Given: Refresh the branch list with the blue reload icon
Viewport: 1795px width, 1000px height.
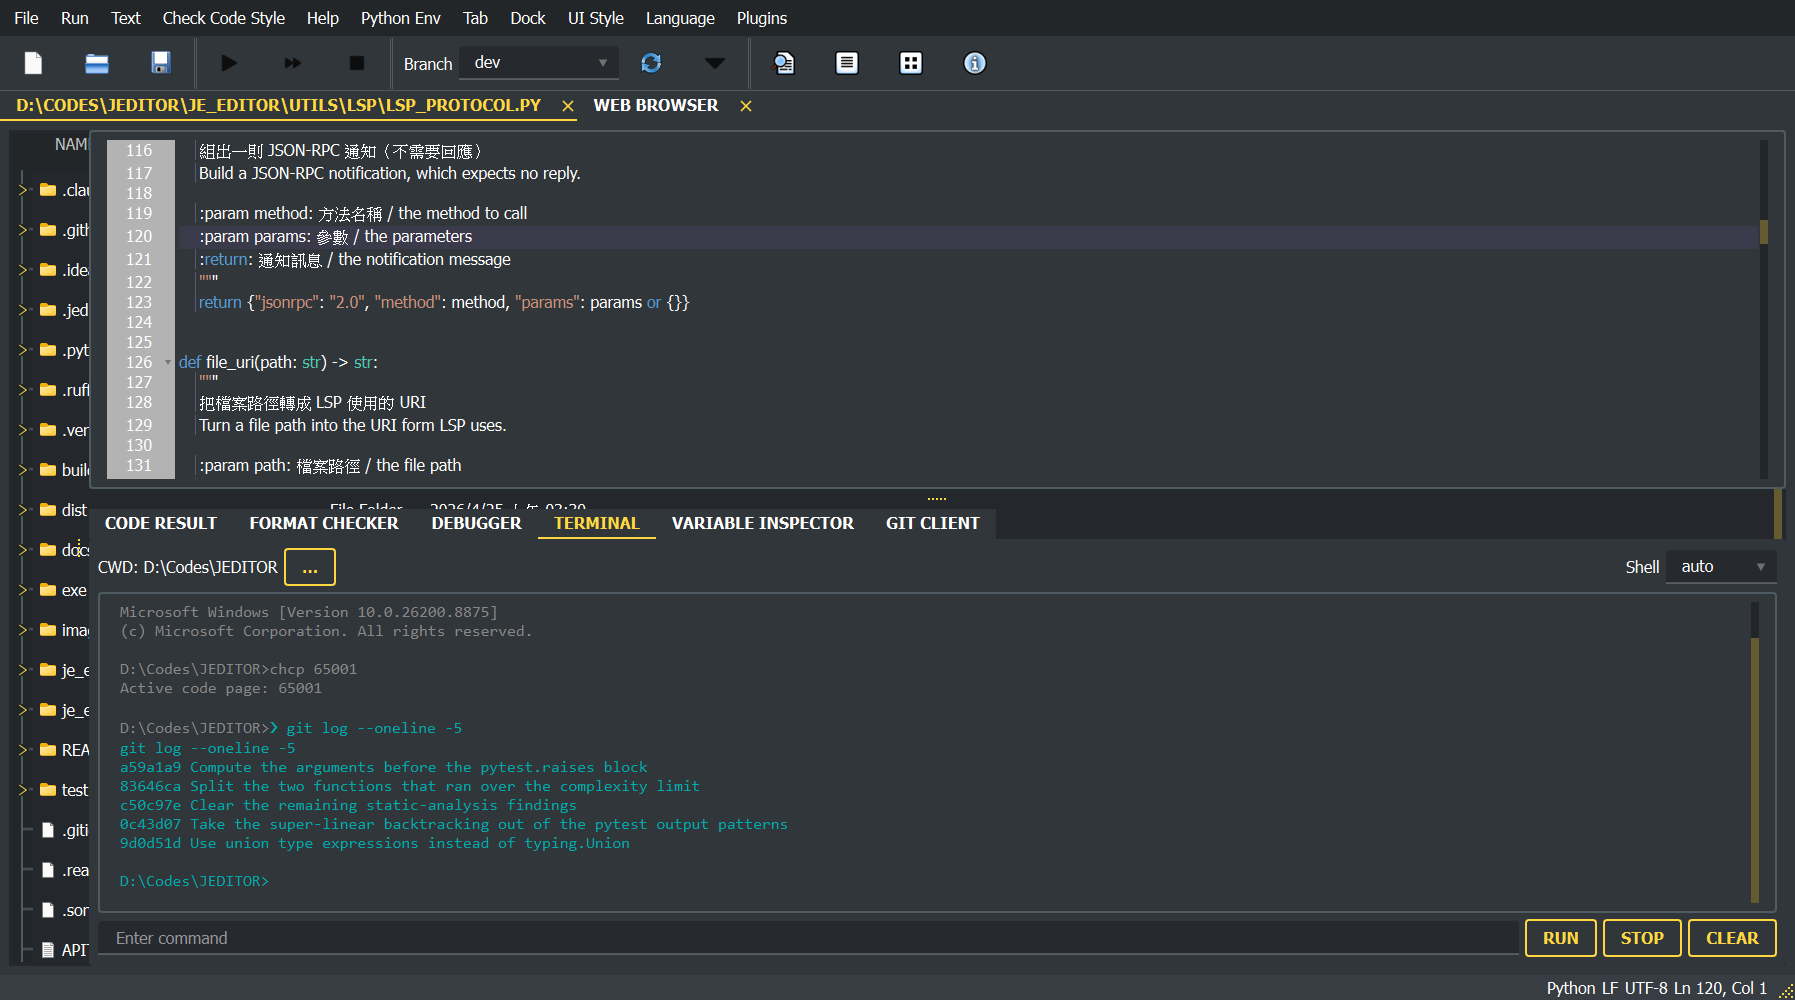Looking at the screenshot, I should pos(651,63).
